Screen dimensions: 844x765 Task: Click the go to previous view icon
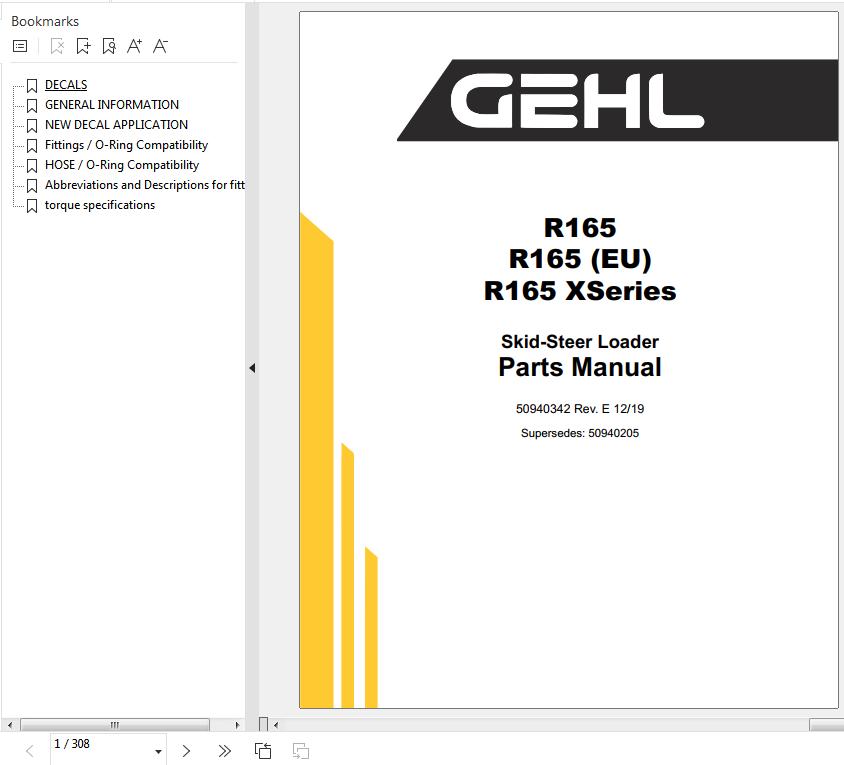click(263, 751)
